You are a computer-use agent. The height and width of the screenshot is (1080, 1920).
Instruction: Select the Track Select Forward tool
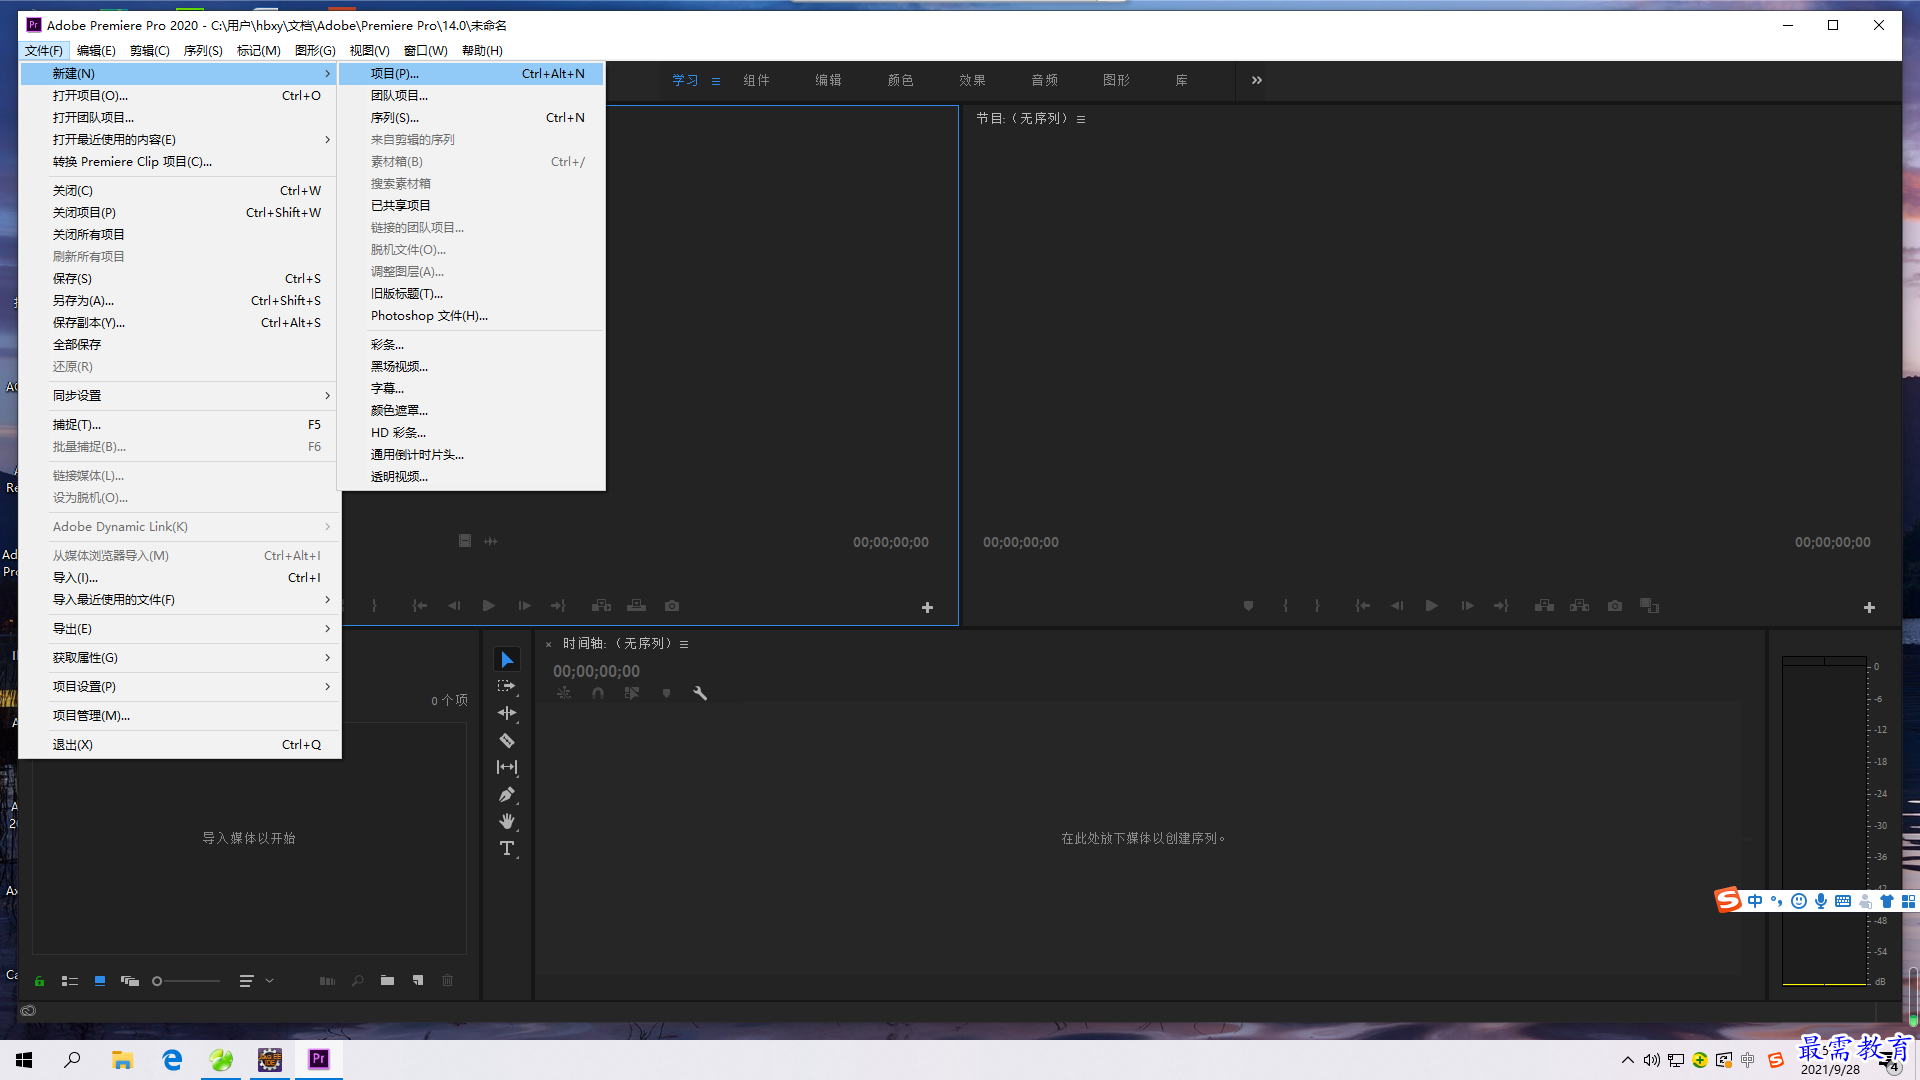[507, 686]
